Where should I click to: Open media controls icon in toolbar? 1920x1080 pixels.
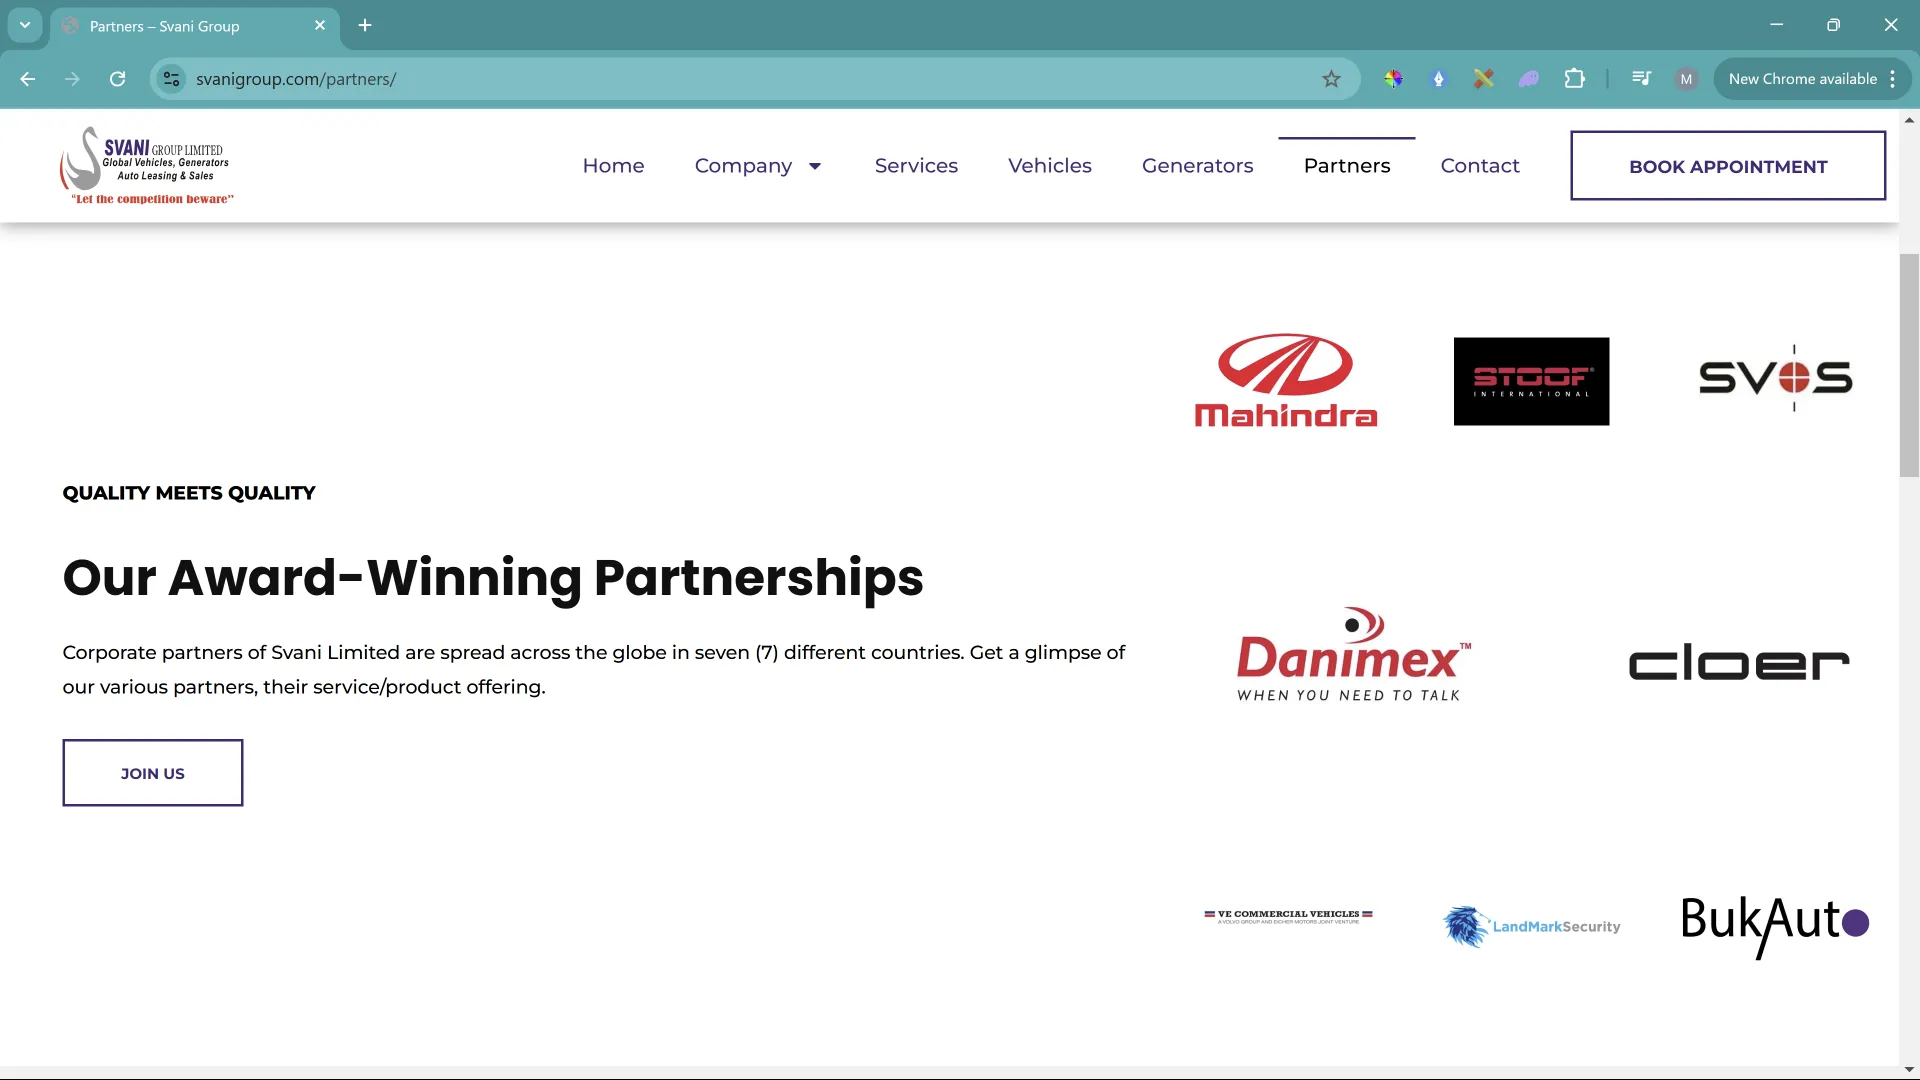pyautogui.click(x=1641, y=79)
